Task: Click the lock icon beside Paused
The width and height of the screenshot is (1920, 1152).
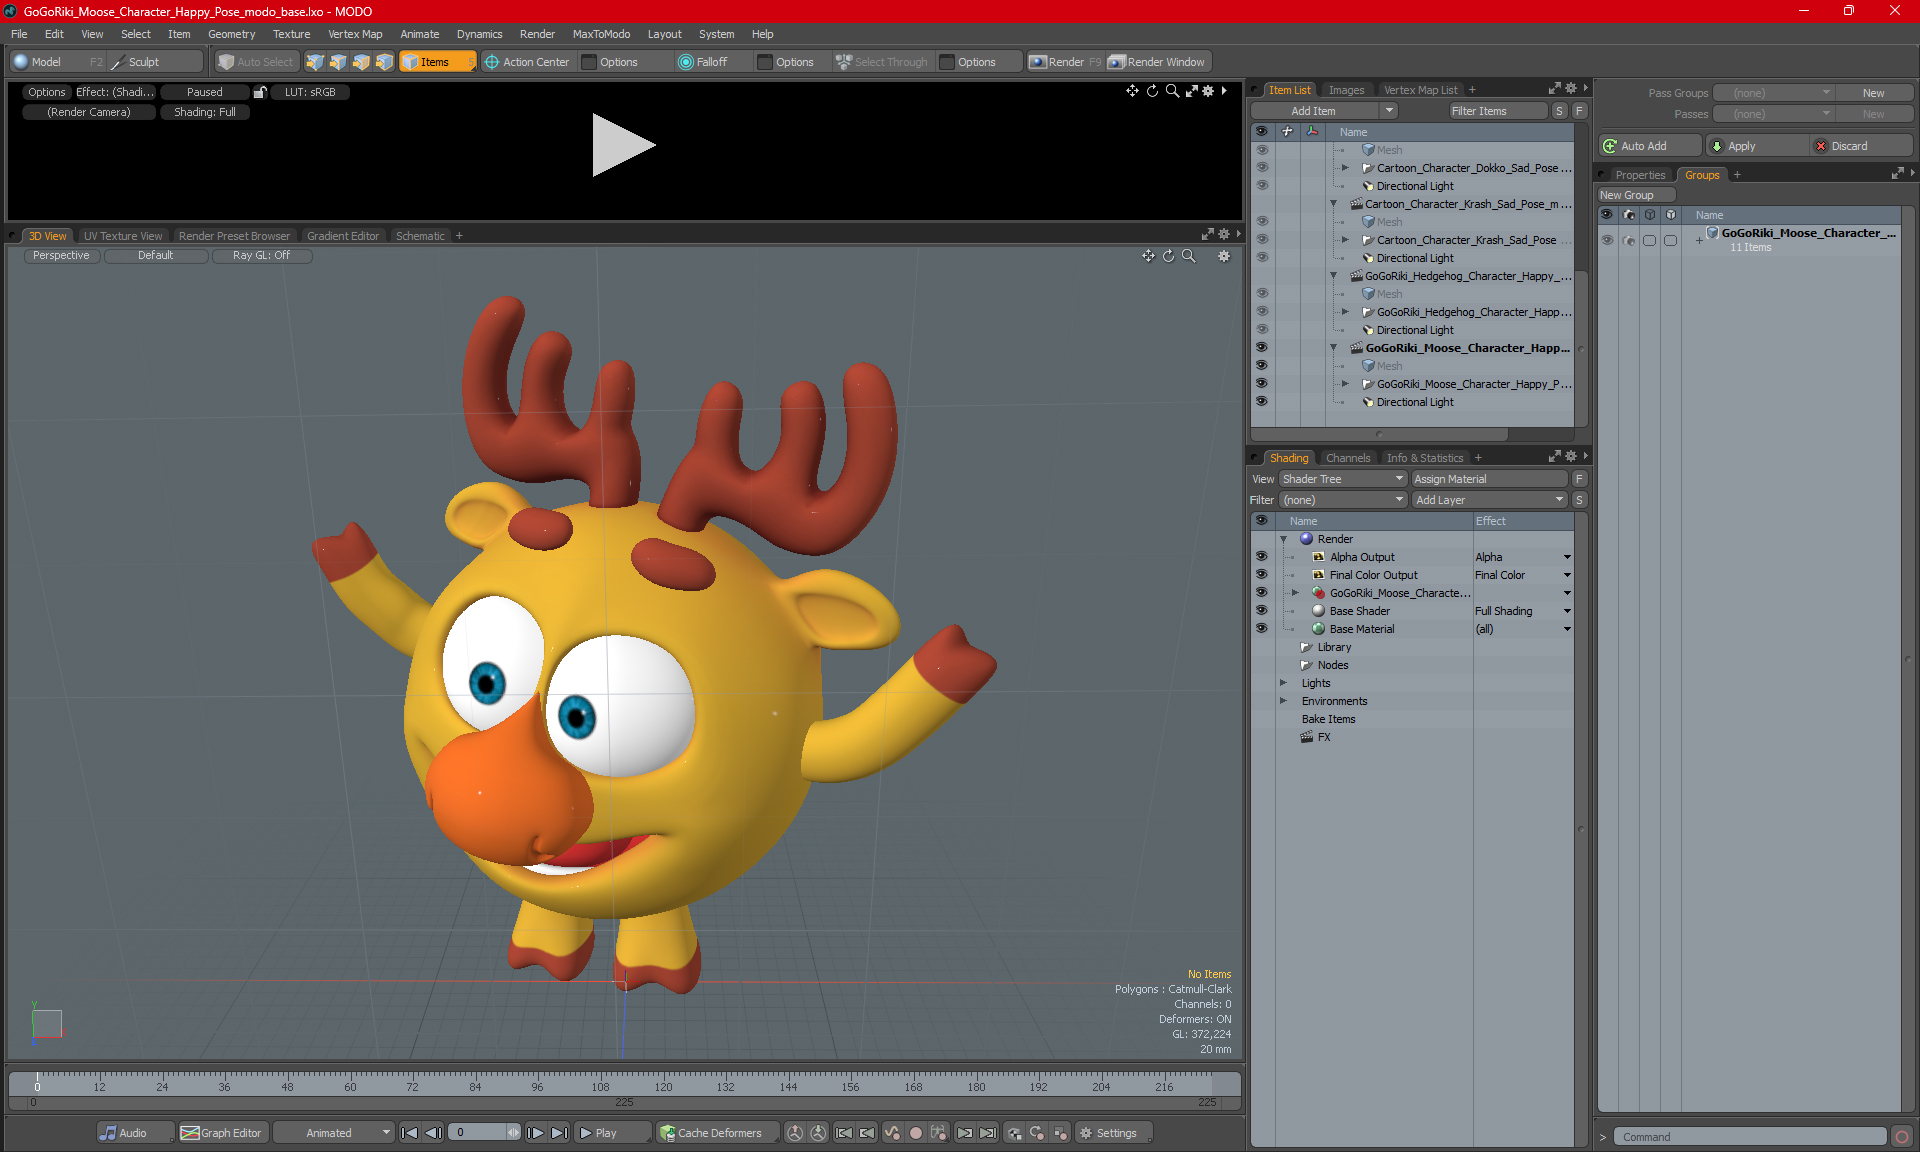Action: [x=260, y=92]
